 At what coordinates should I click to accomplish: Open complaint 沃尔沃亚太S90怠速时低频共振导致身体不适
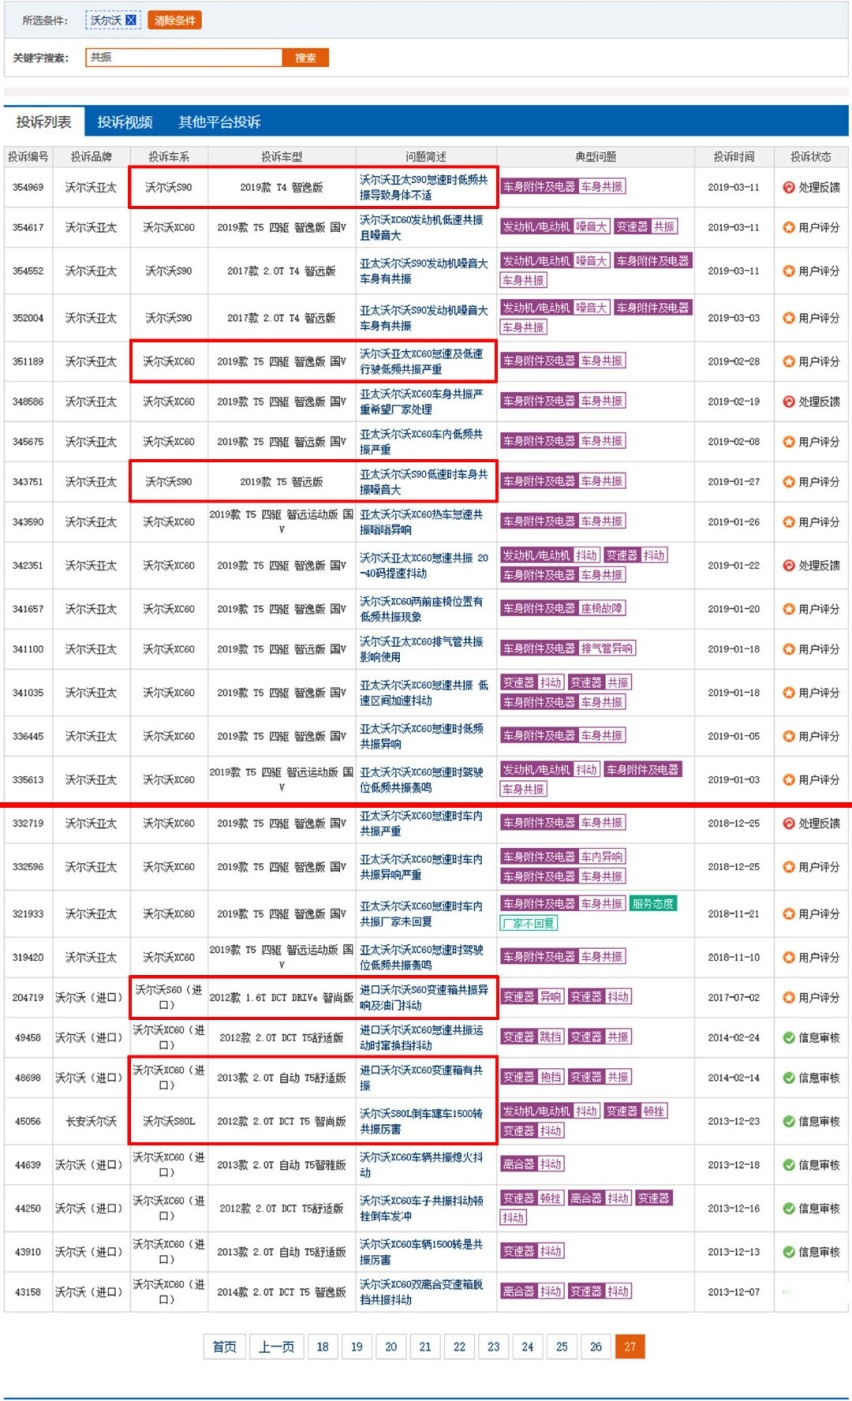[x=424, y=187]
